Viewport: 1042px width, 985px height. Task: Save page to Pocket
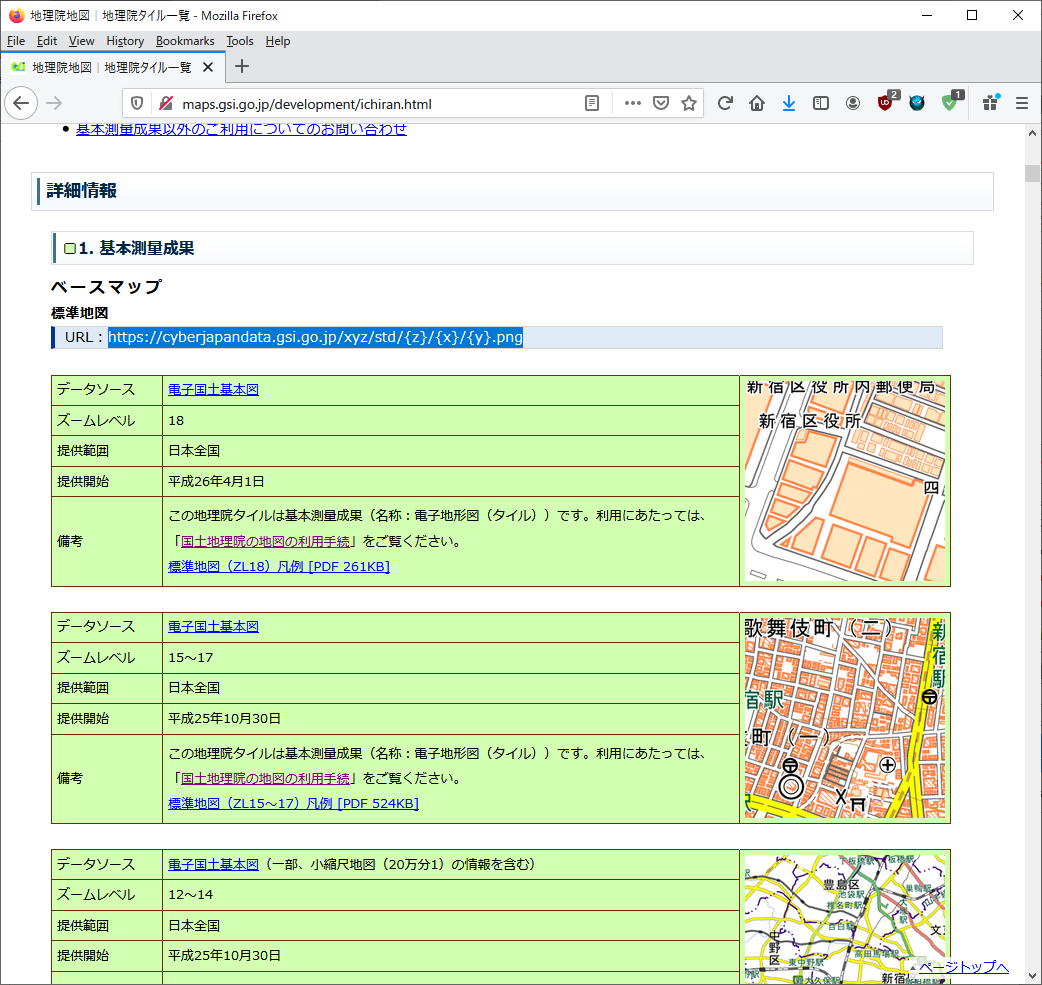coord(661,103)
